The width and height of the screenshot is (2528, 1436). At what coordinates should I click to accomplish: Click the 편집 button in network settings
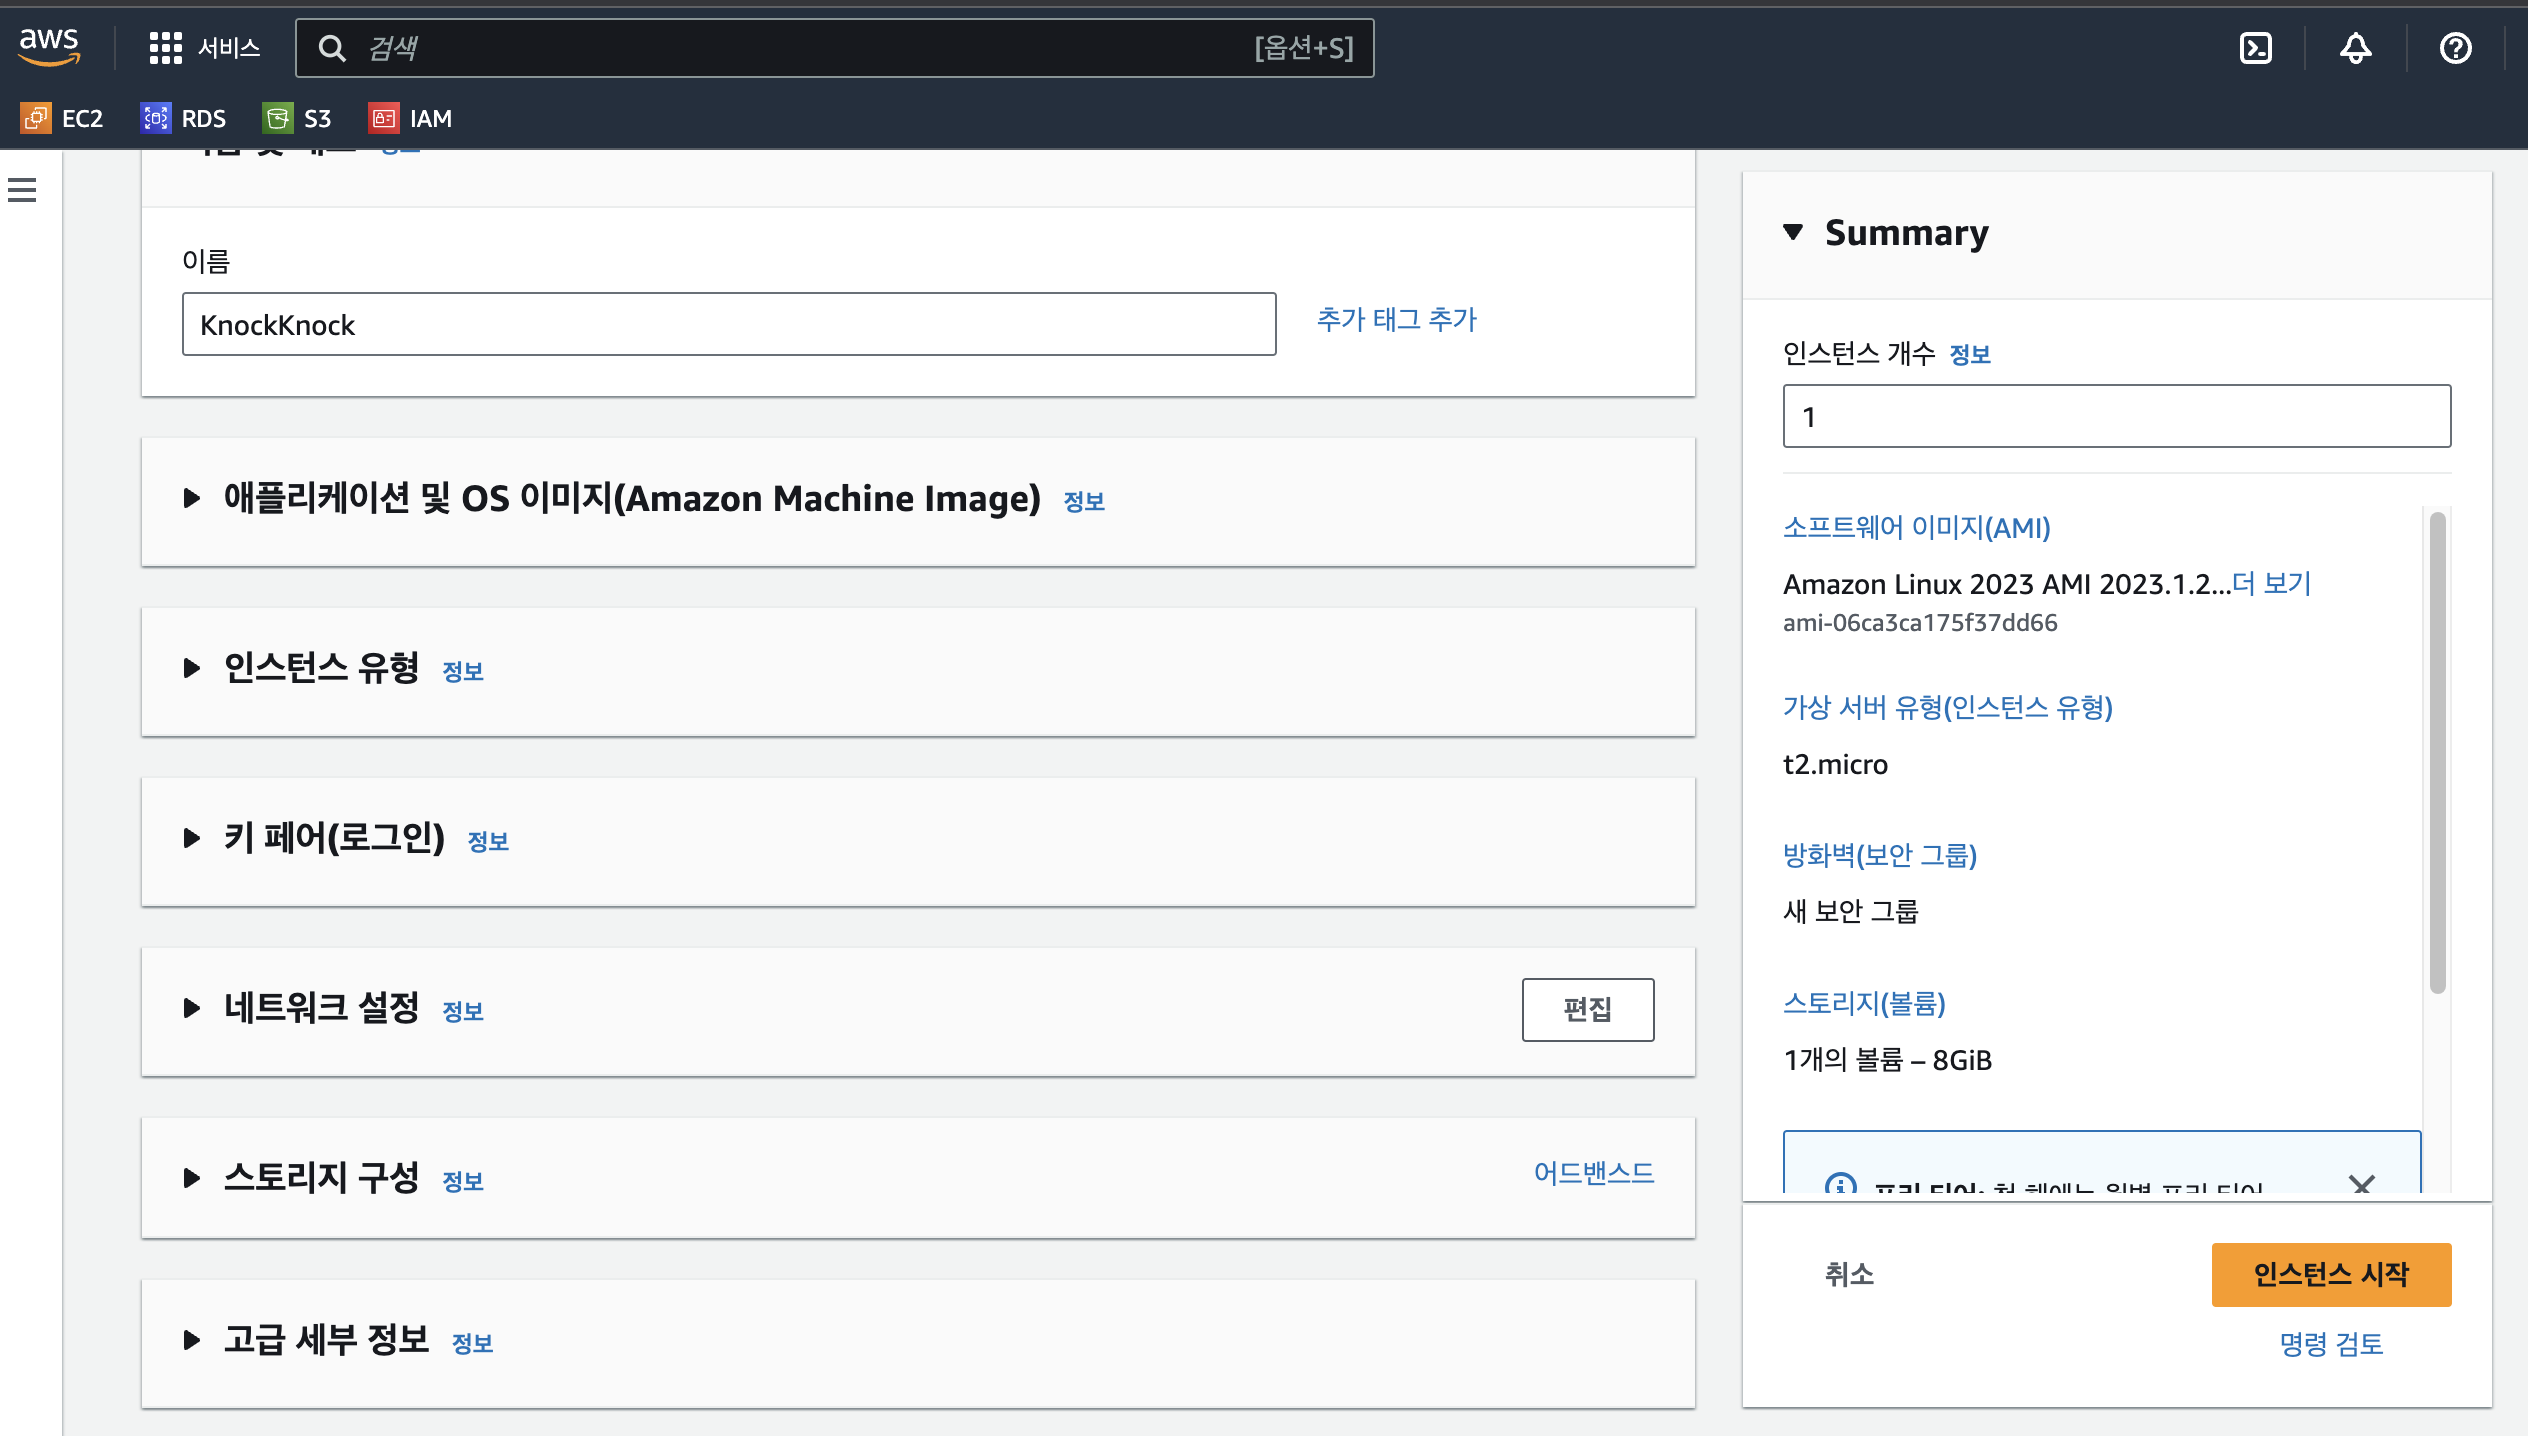(x=1587, y=1009)
